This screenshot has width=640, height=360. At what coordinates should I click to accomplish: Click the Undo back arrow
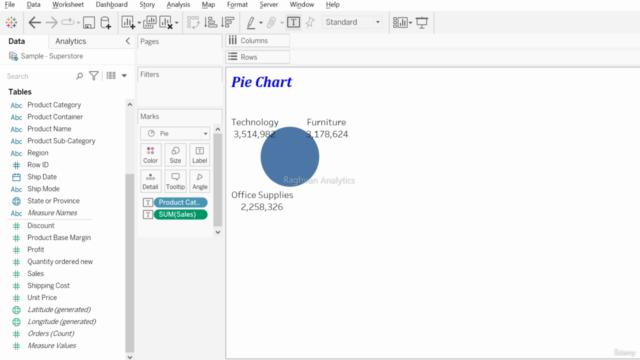35,22
